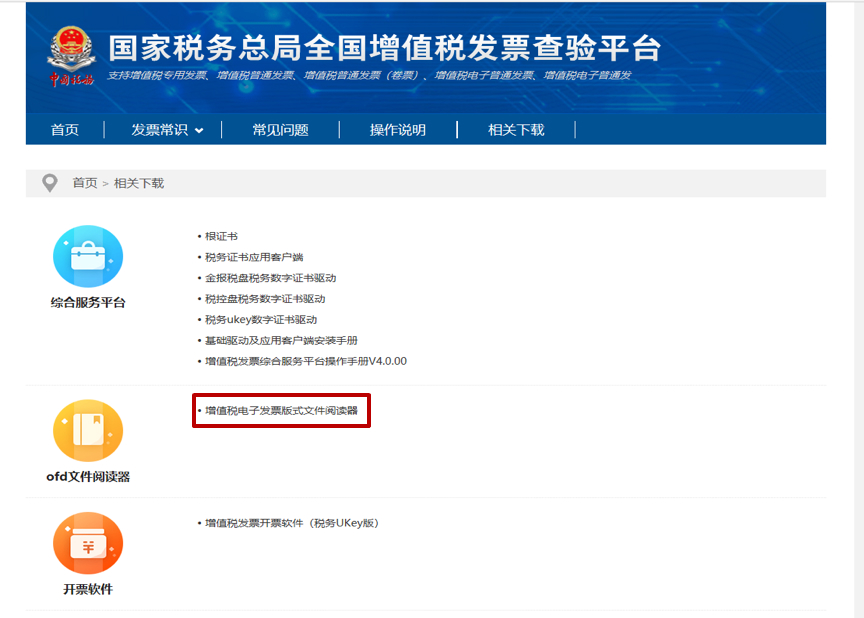Screen dimensions: 864x618
Task: Click the China Tax emblem logo
Action: pyautogui.click(x=71, y=56)
